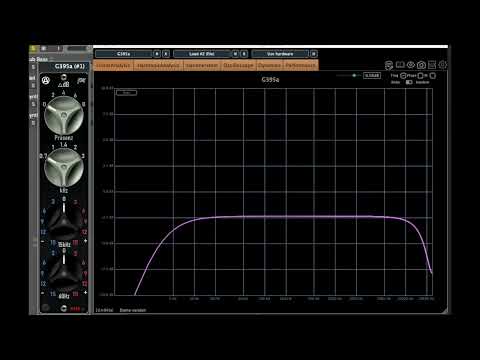This screenshot has height=360, width=480.
Task: Take a snapshot with the camera icon
Action: click(421, 65)
